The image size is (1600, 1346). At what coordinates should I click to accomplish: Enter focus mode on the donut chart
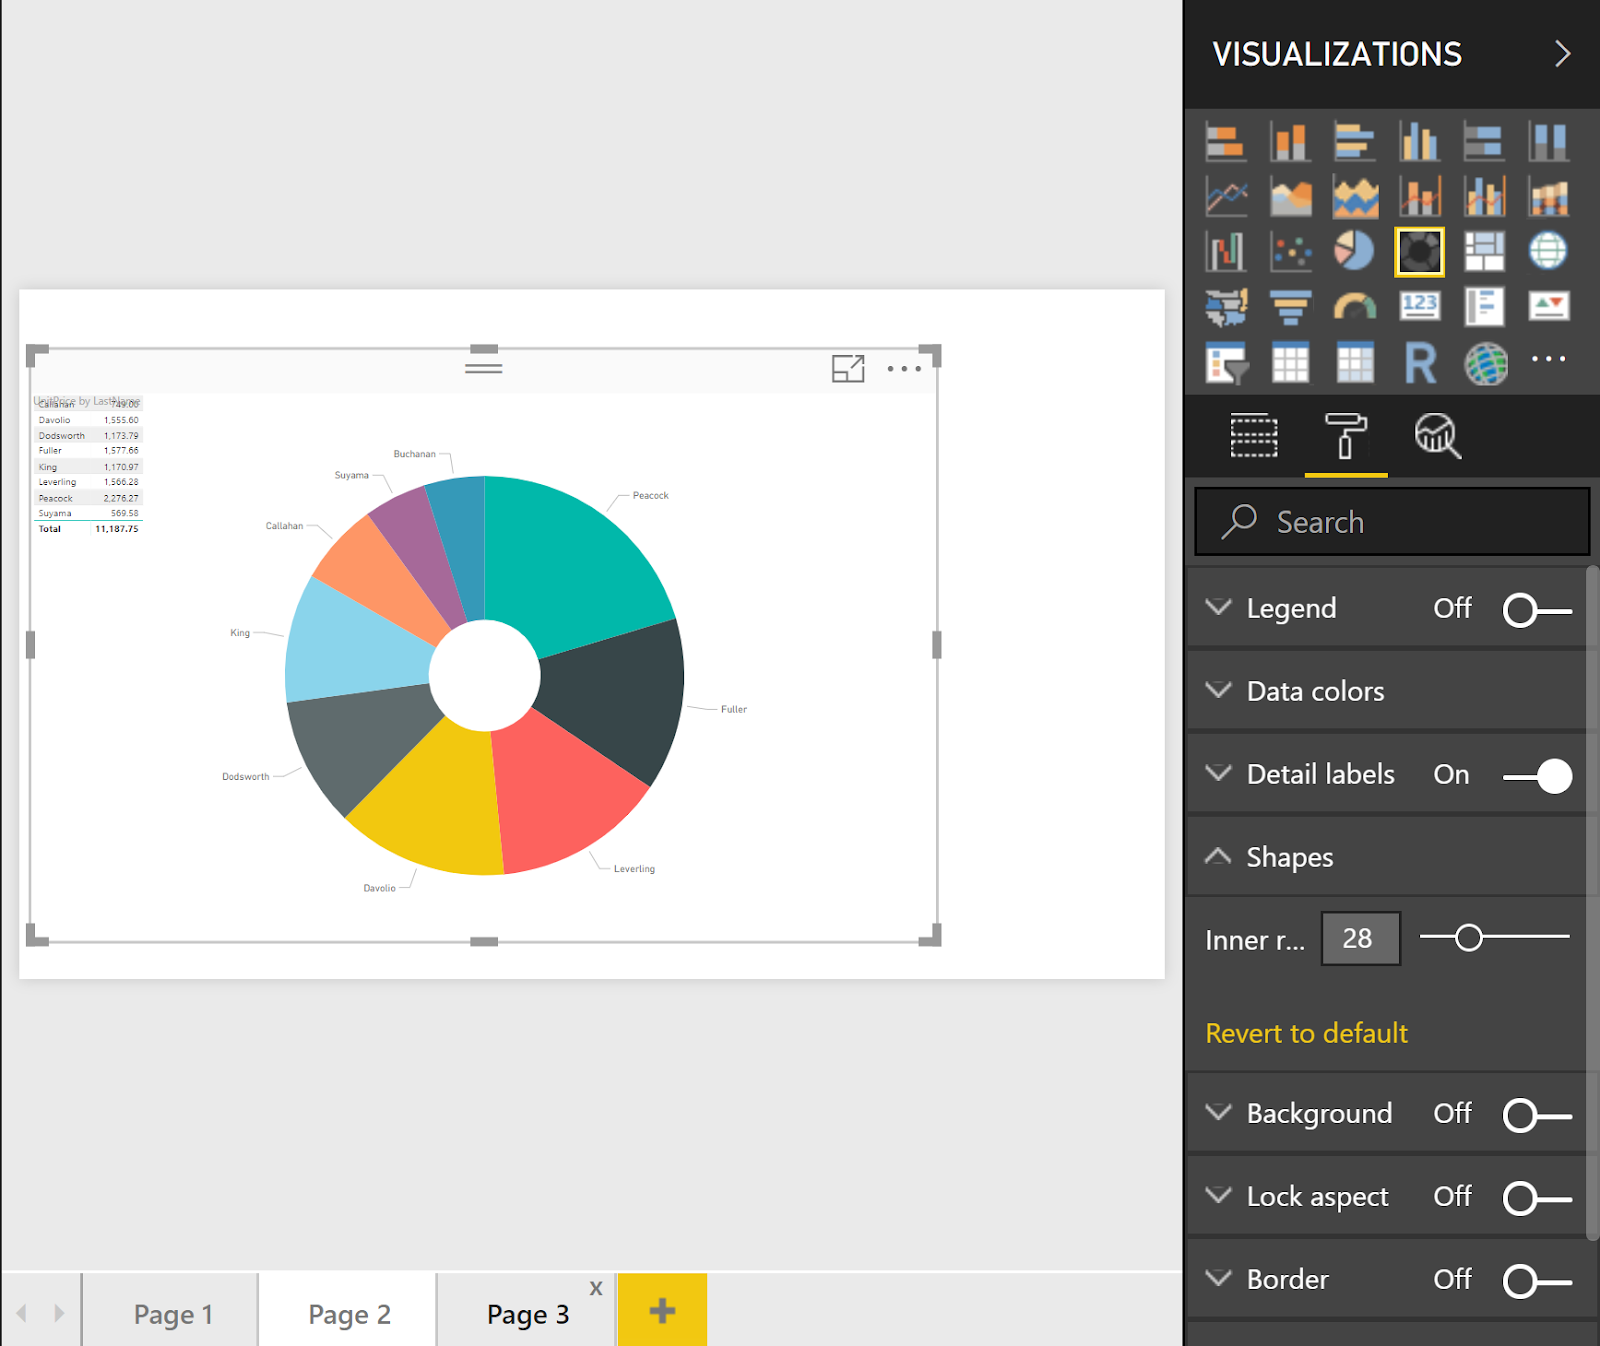point(848,368)
